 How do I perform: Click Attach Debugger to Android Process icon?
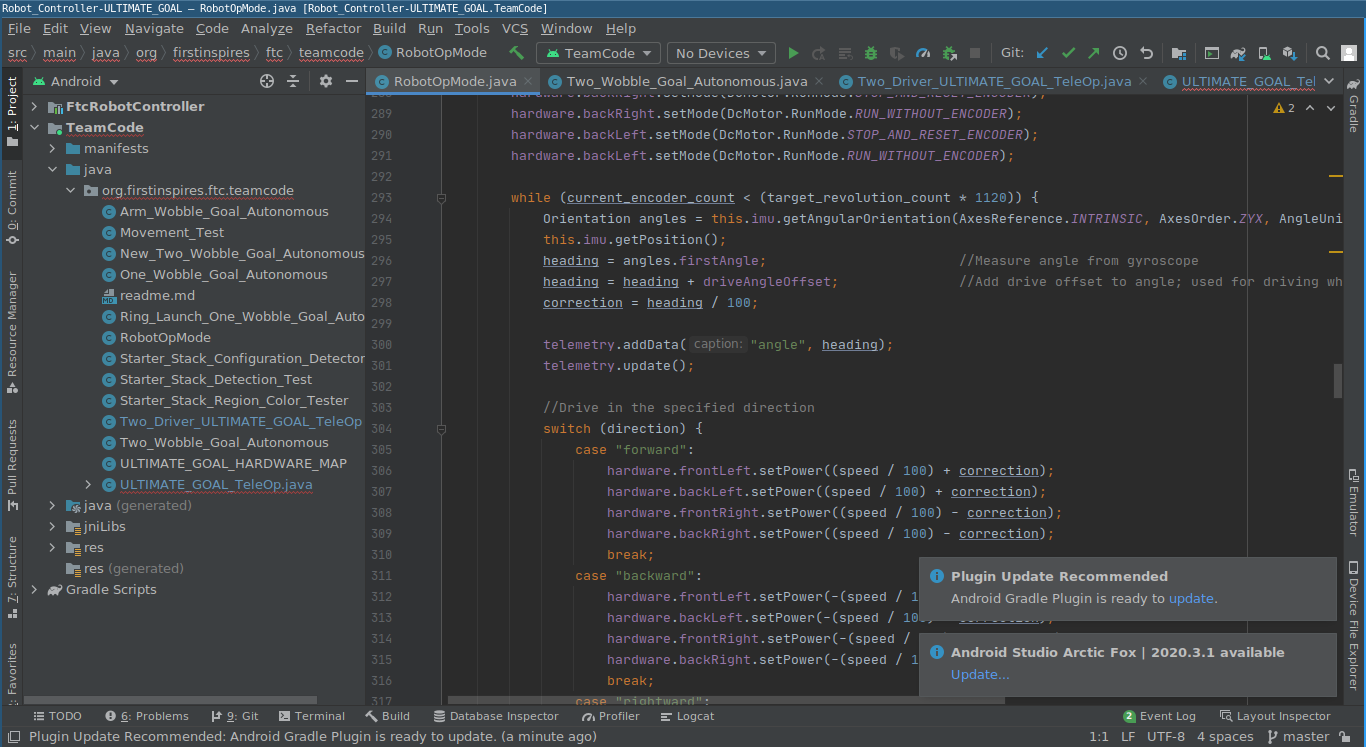tap(949, 53)
